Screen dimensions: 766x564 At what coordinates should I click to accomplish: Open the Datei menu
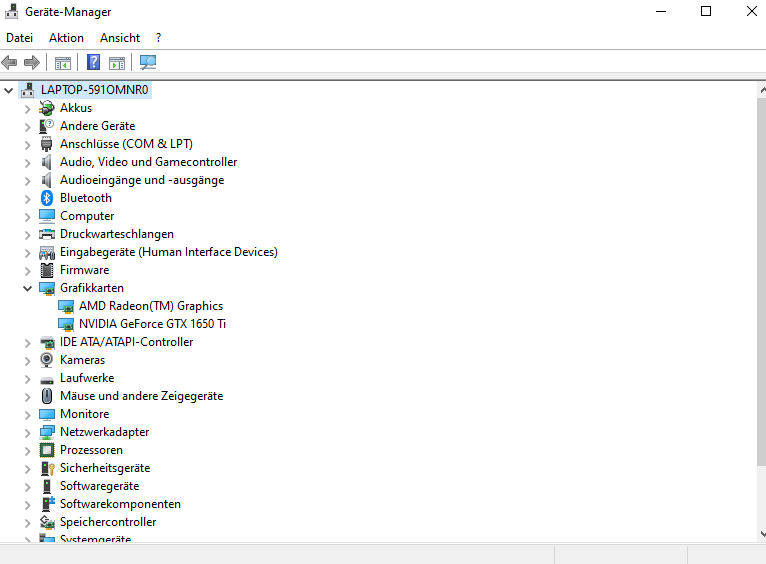click(20, 38)
